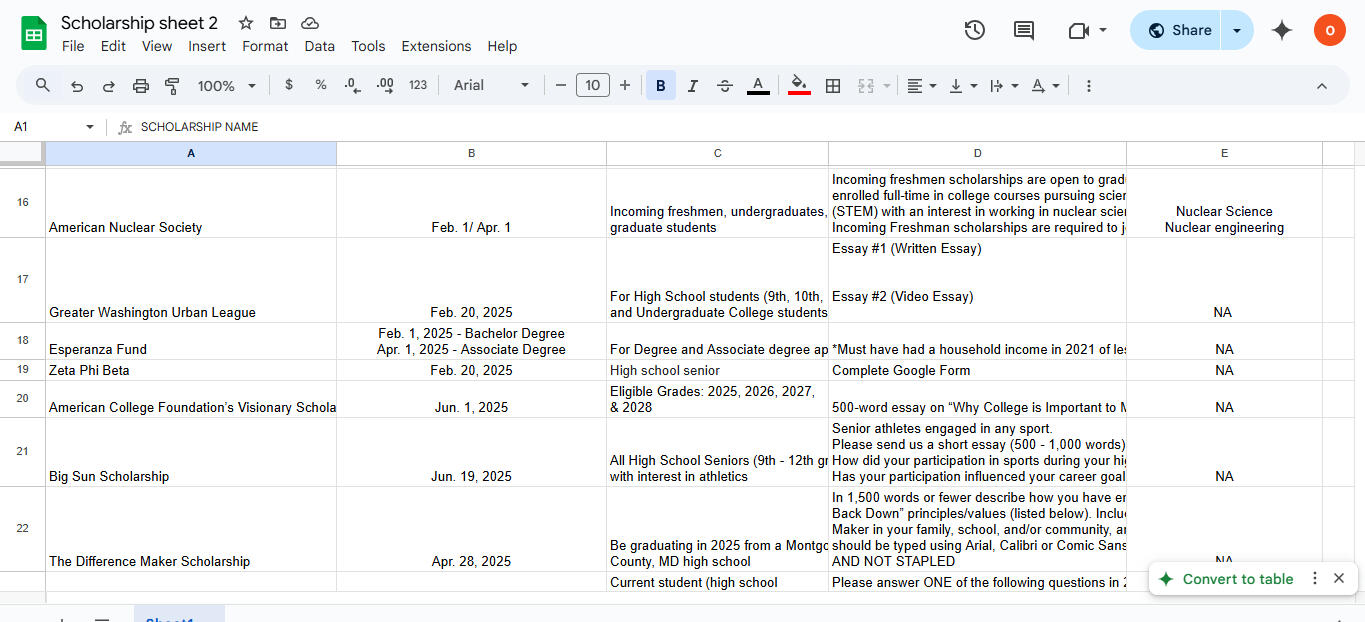Toggle bold formatting
The width and height of the screenshot is (1365, 622).
660,86
